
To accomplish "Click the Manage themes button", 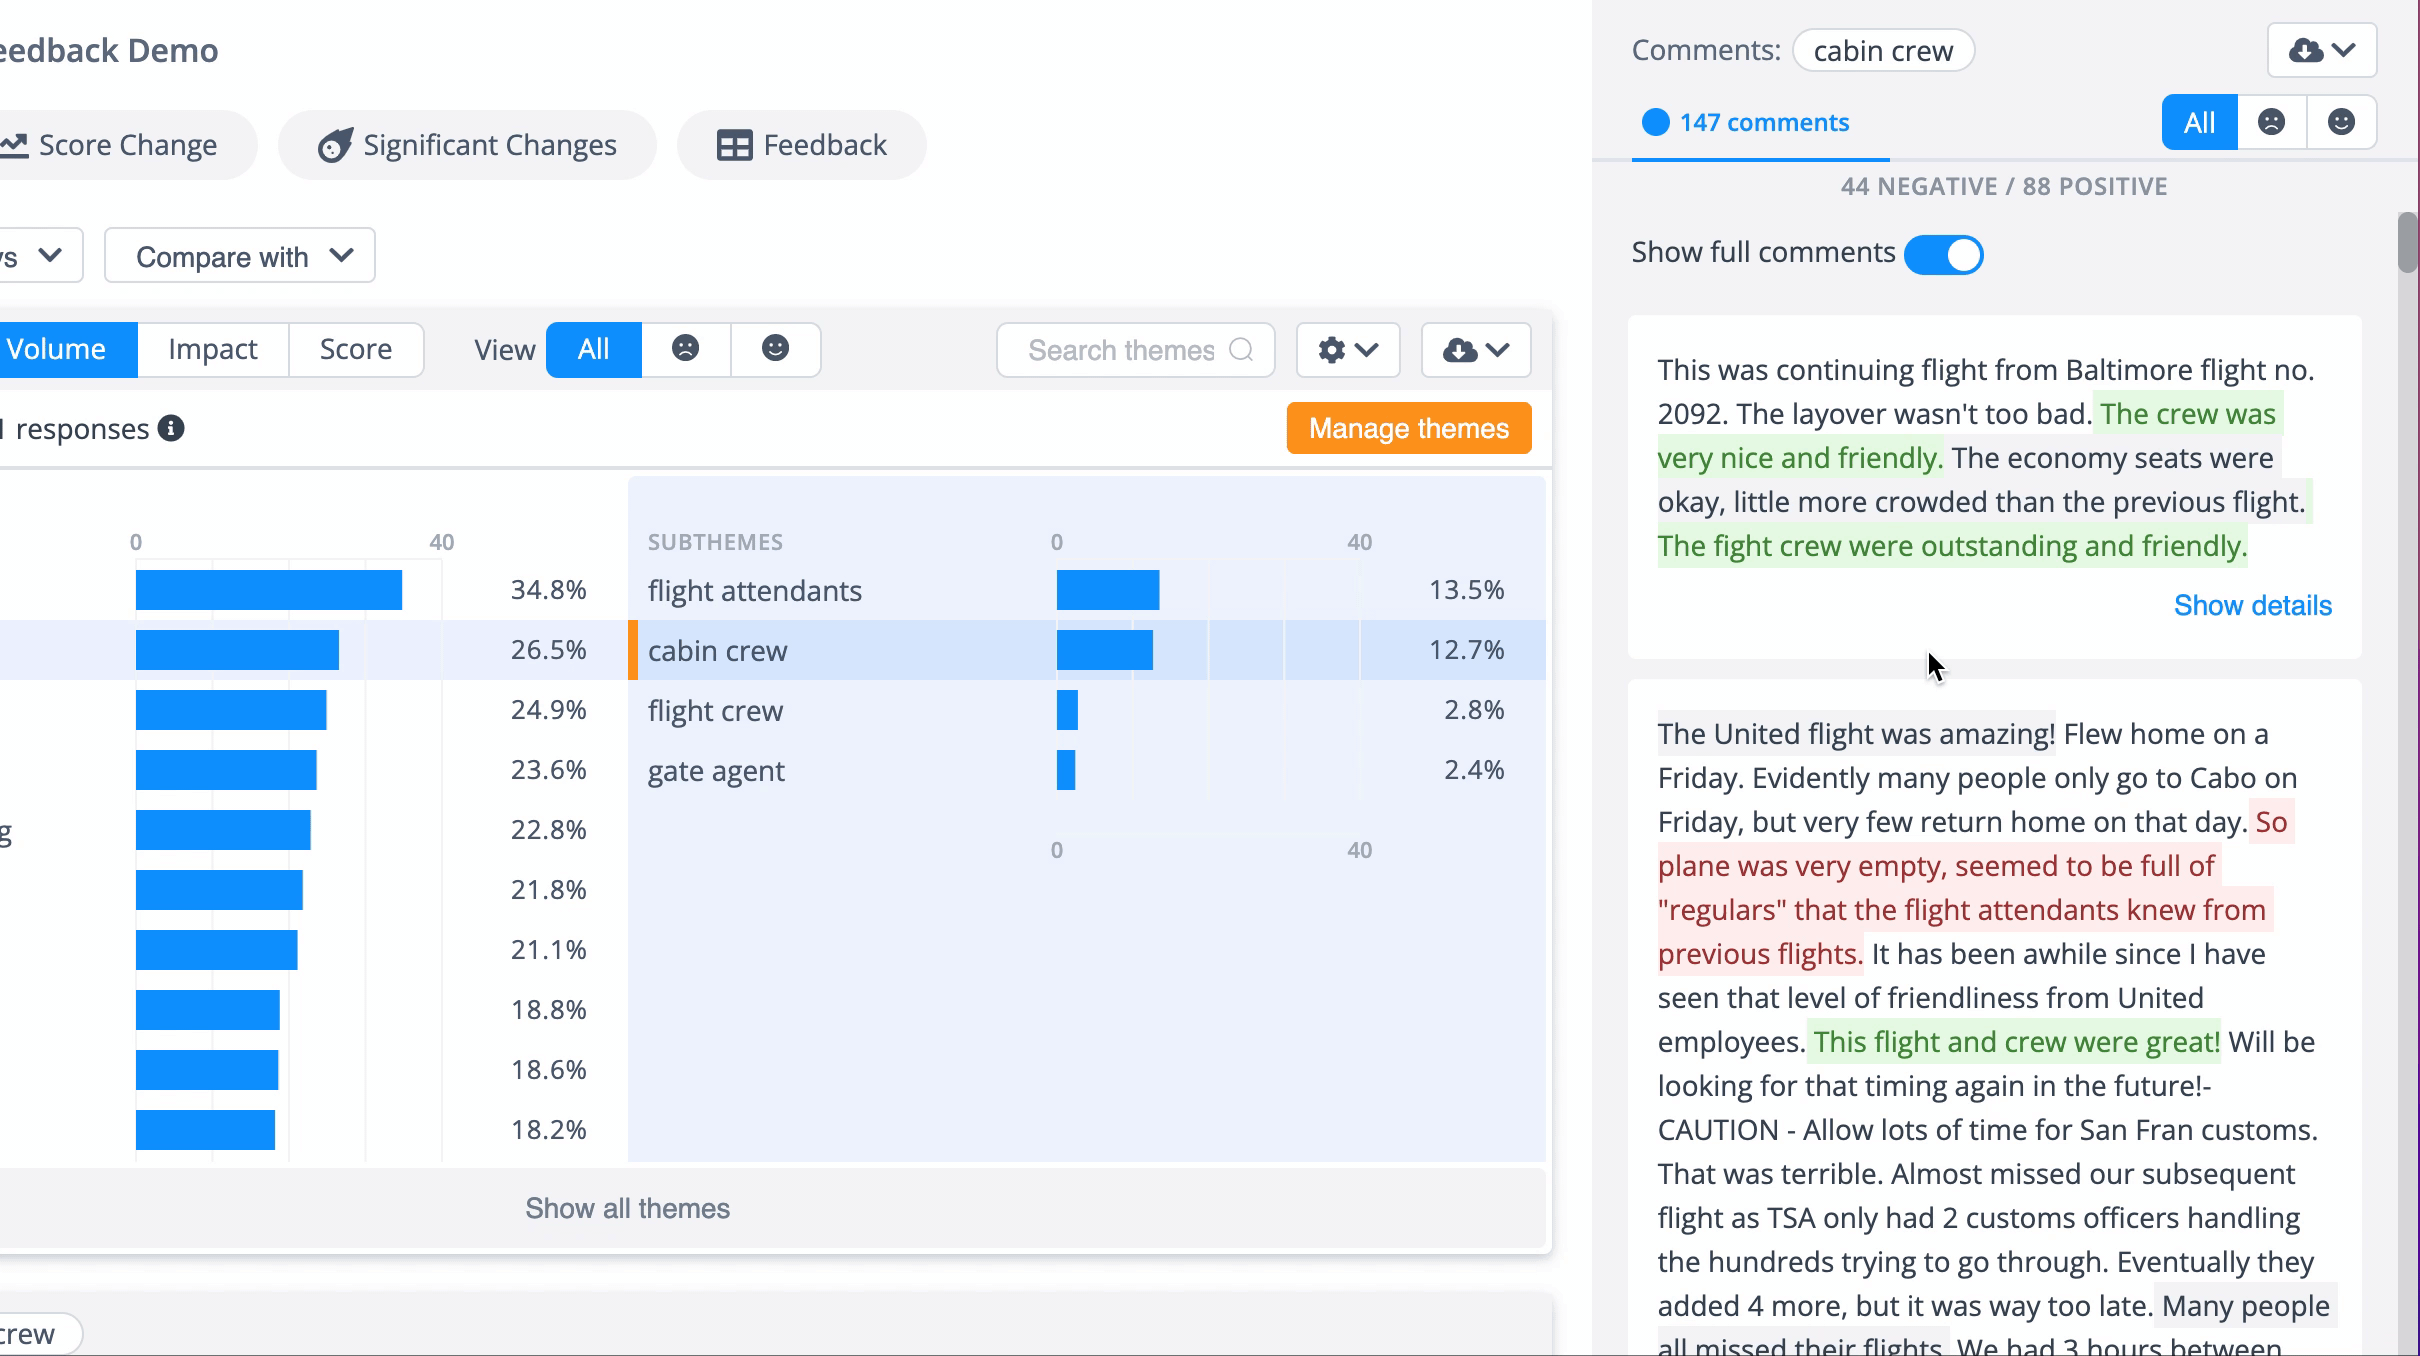I will [x=1408, y=429].
